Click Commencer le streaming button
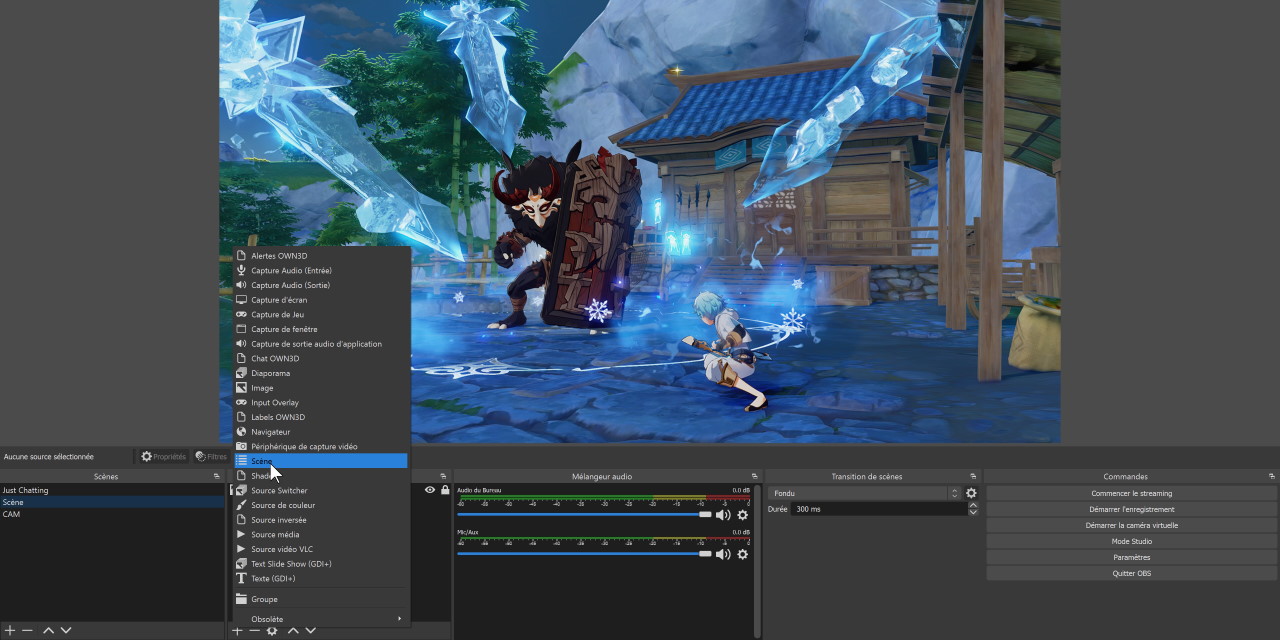This screenshot has width=1280, height=640. [x=1132, y=493]
